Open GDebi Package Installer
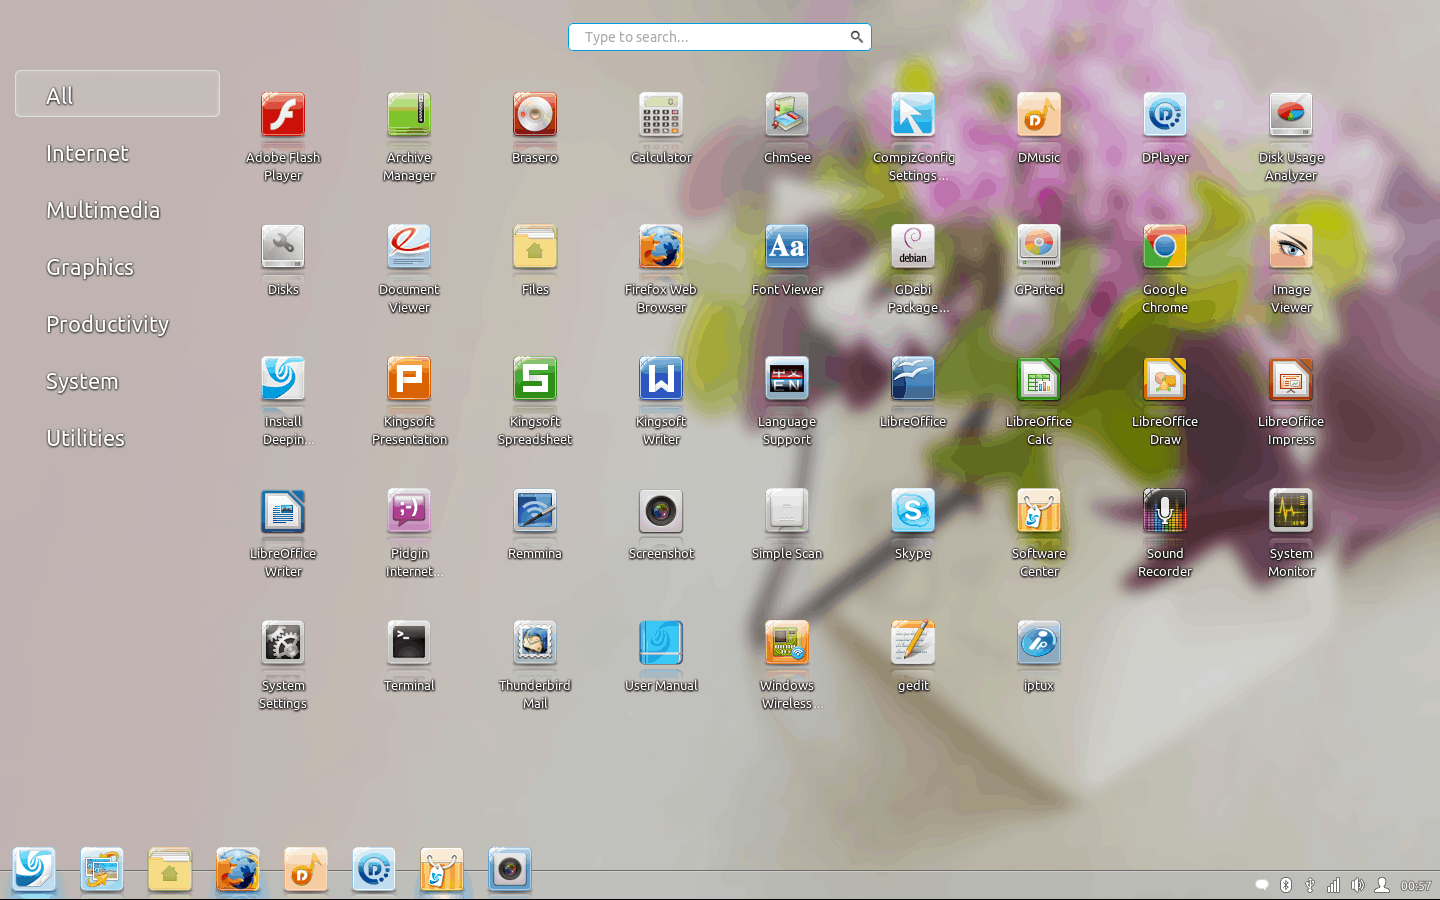The width and height of the screenshot is (1440, 900). [913, 247]
